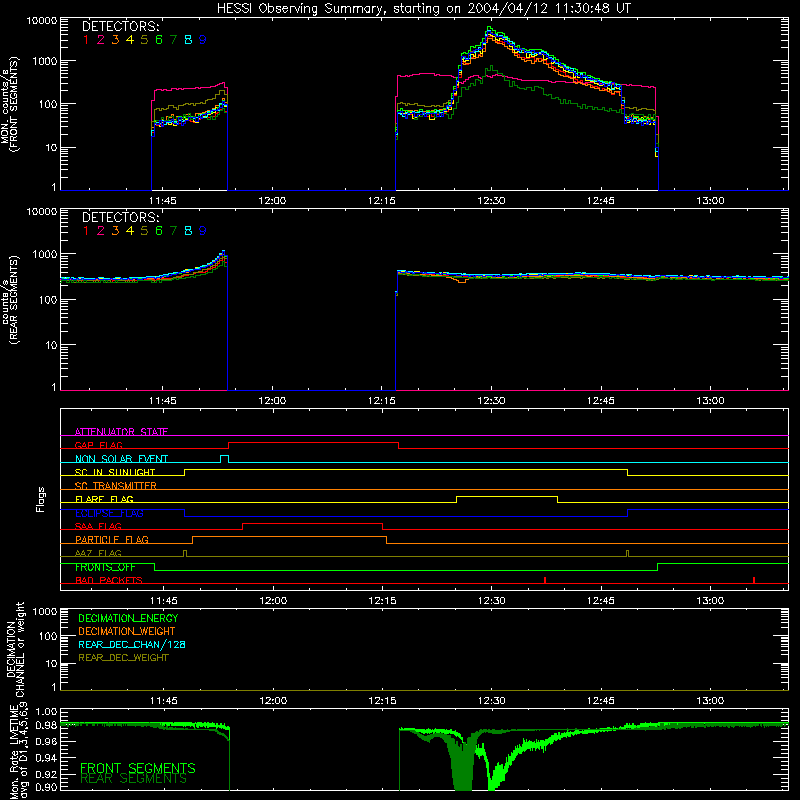Click the flare peak in the front segments plot
The width and height of the screenshot is (800, 800).
pyautogui.click(x=489, y=29)
